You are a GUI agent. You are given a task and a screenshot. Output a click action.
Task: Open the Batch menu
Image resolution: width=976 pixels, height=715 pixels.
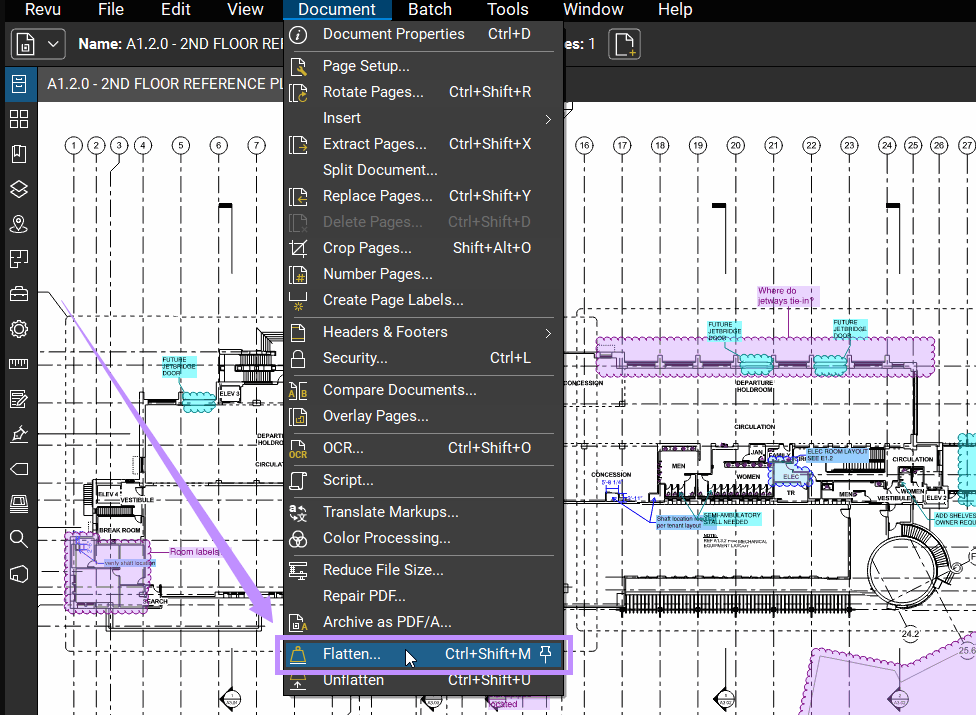(429, 10)
